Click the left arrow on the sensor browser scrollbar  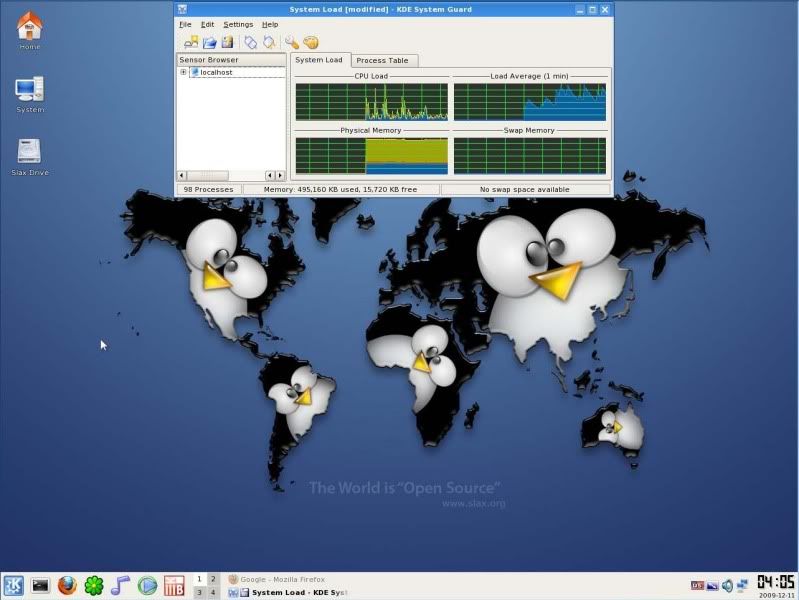(x=182, y=175)
